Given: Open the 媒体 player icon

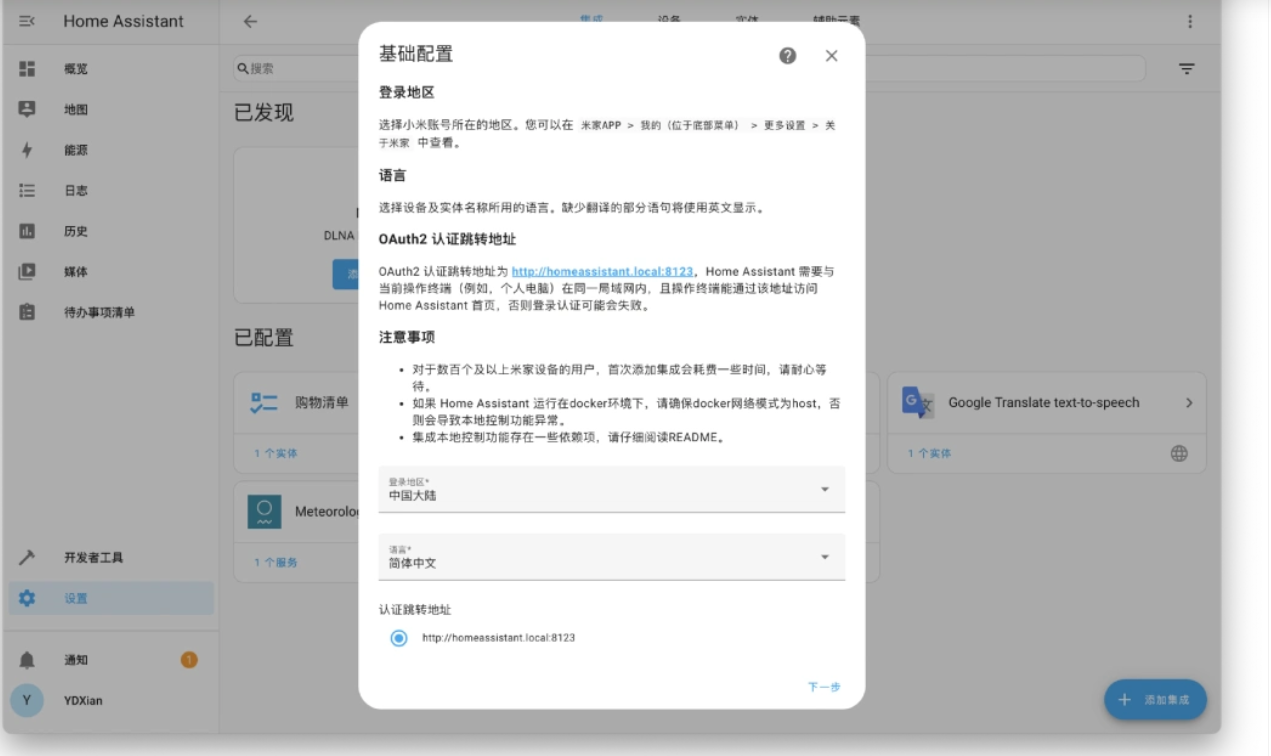Looking at the screenshot, I should 27,271.
